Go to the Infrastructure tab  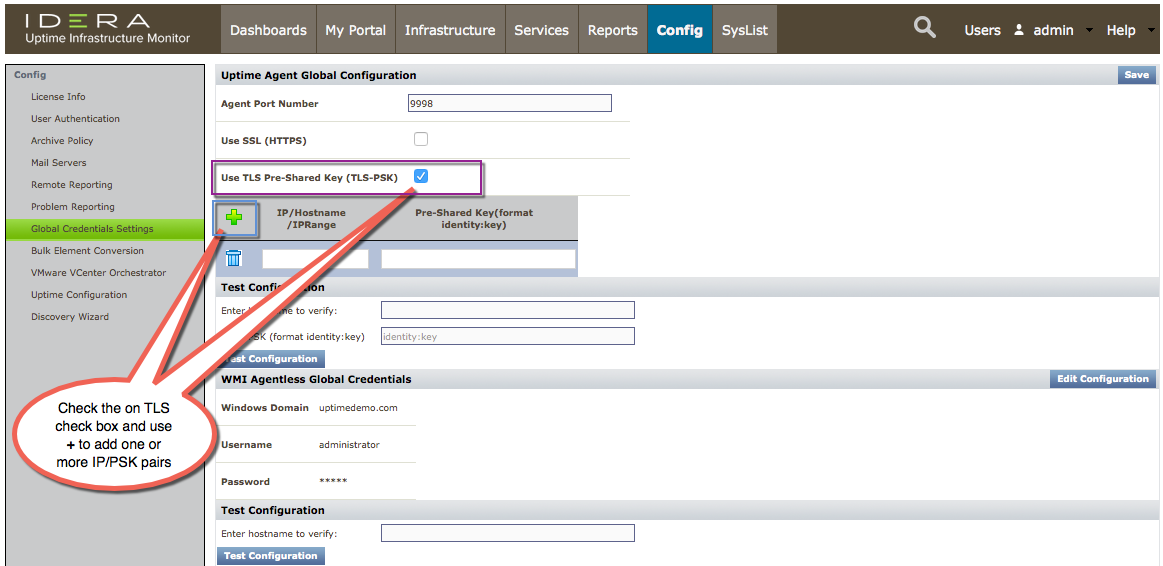pyautogui.click(x=450, y=30)
